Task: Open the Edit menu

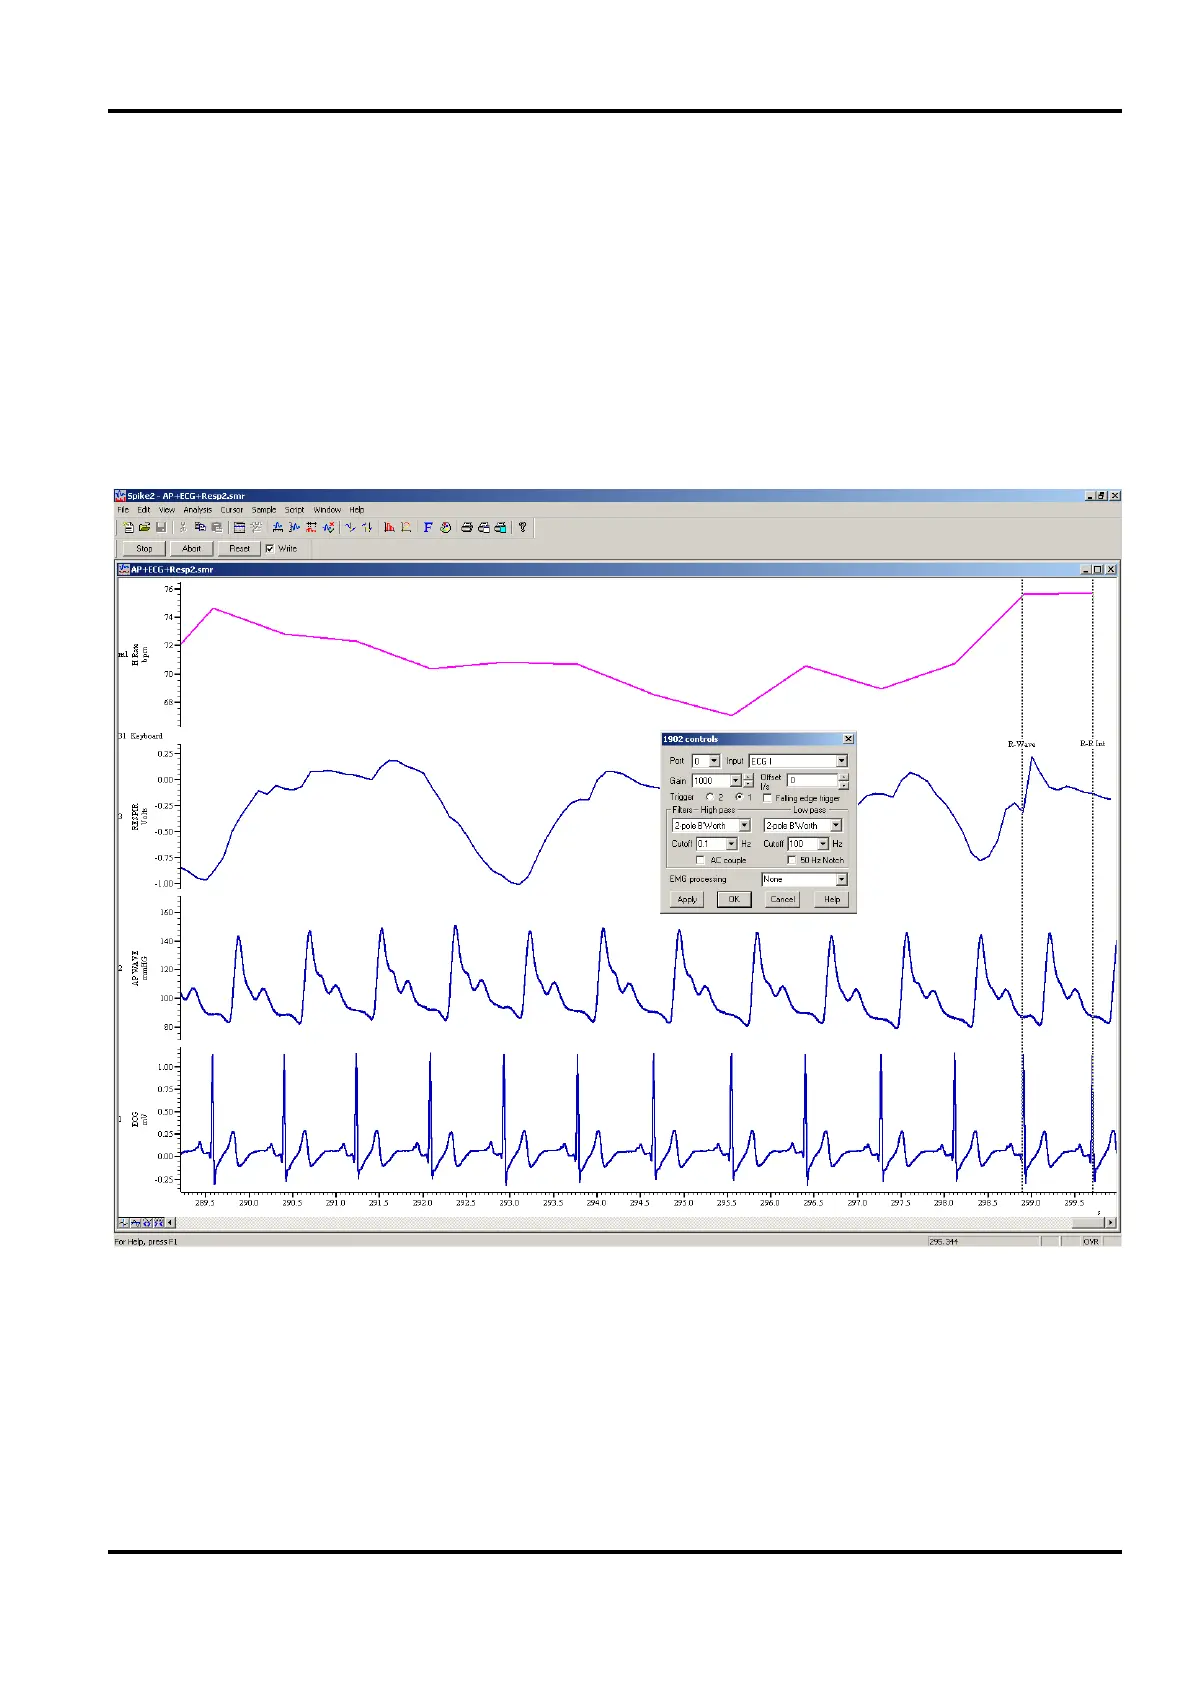Action: (x=143, y=510)
